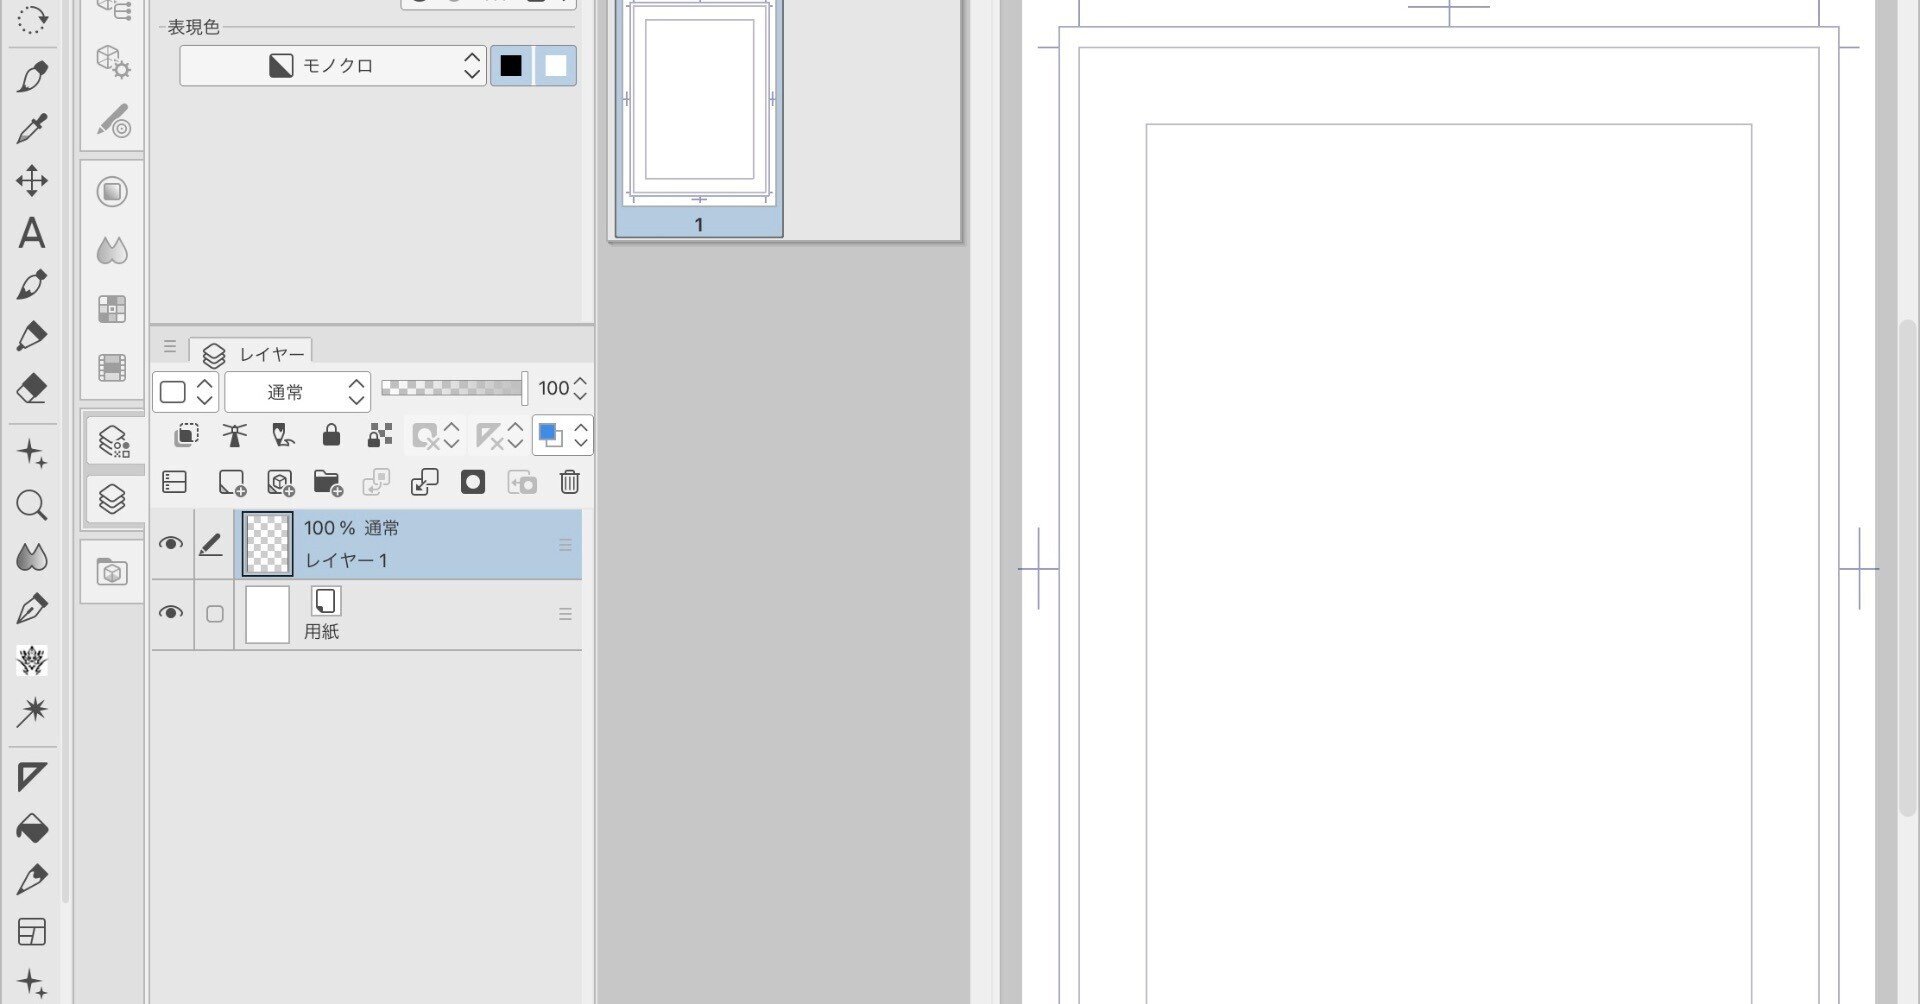Toggle visibility of 用紙 layer
1920x1004 pixels.
pos(171,613)
